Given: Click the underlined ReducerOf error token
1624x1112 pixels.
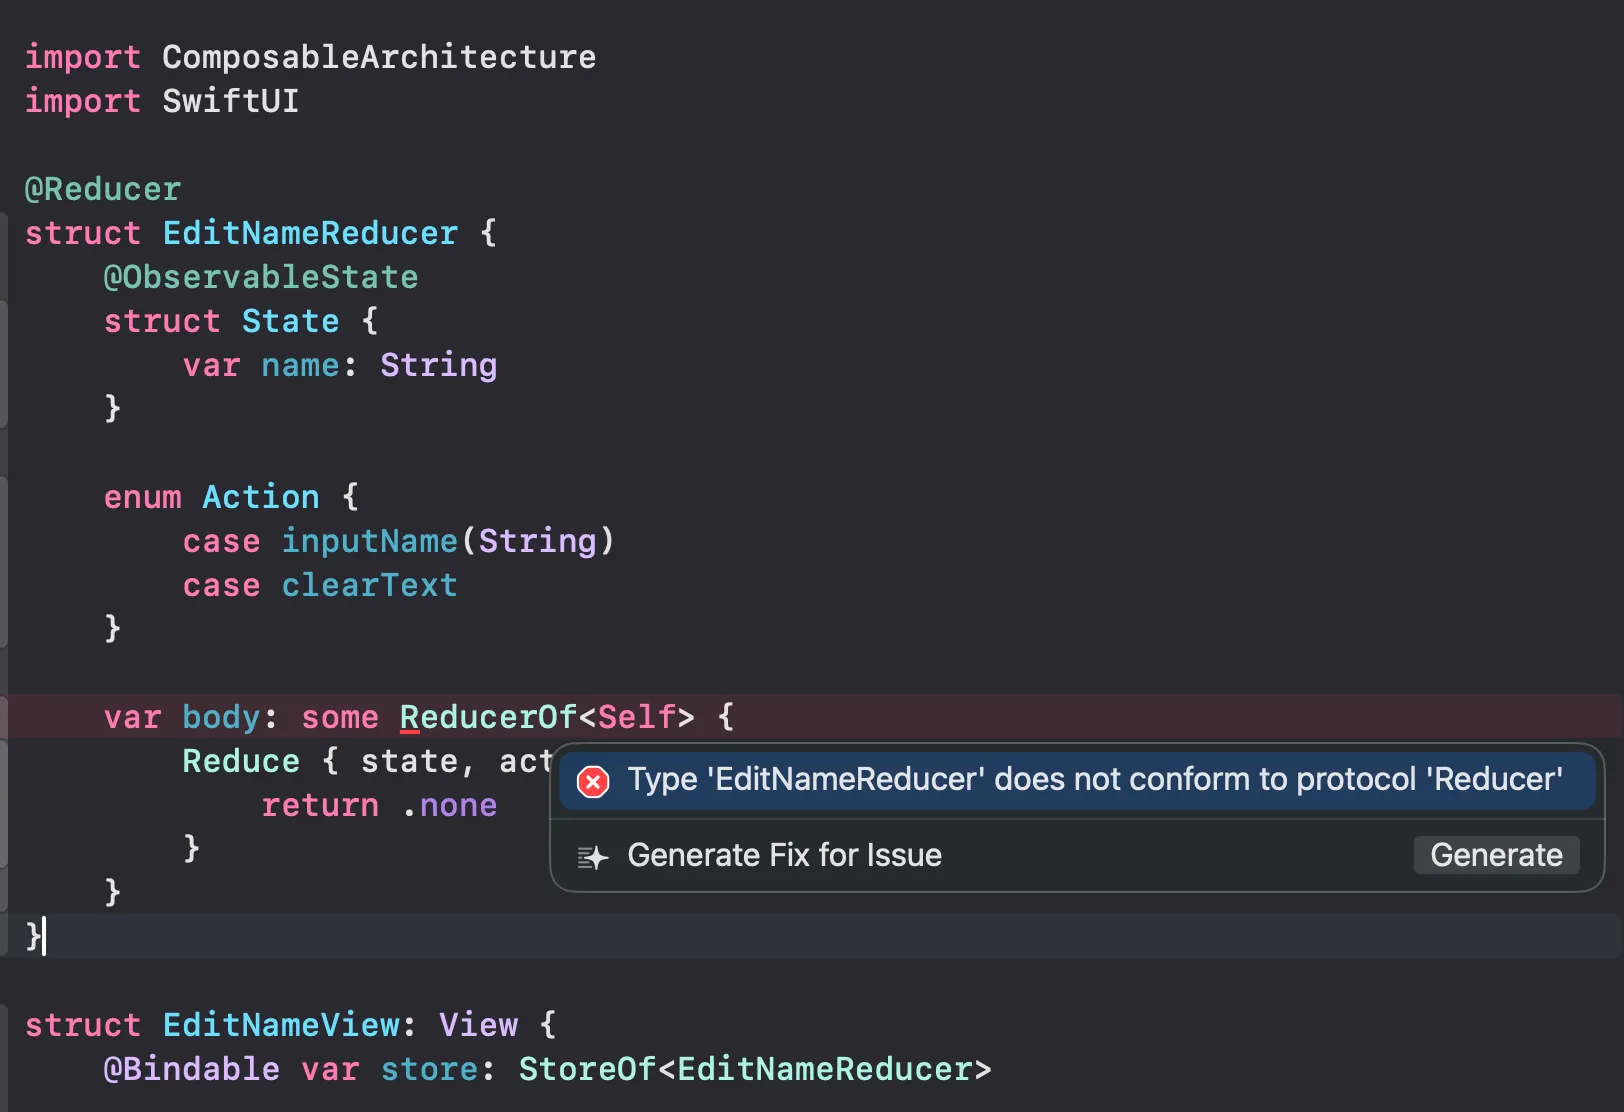Looking at the screenshot, I should [488, 717].
